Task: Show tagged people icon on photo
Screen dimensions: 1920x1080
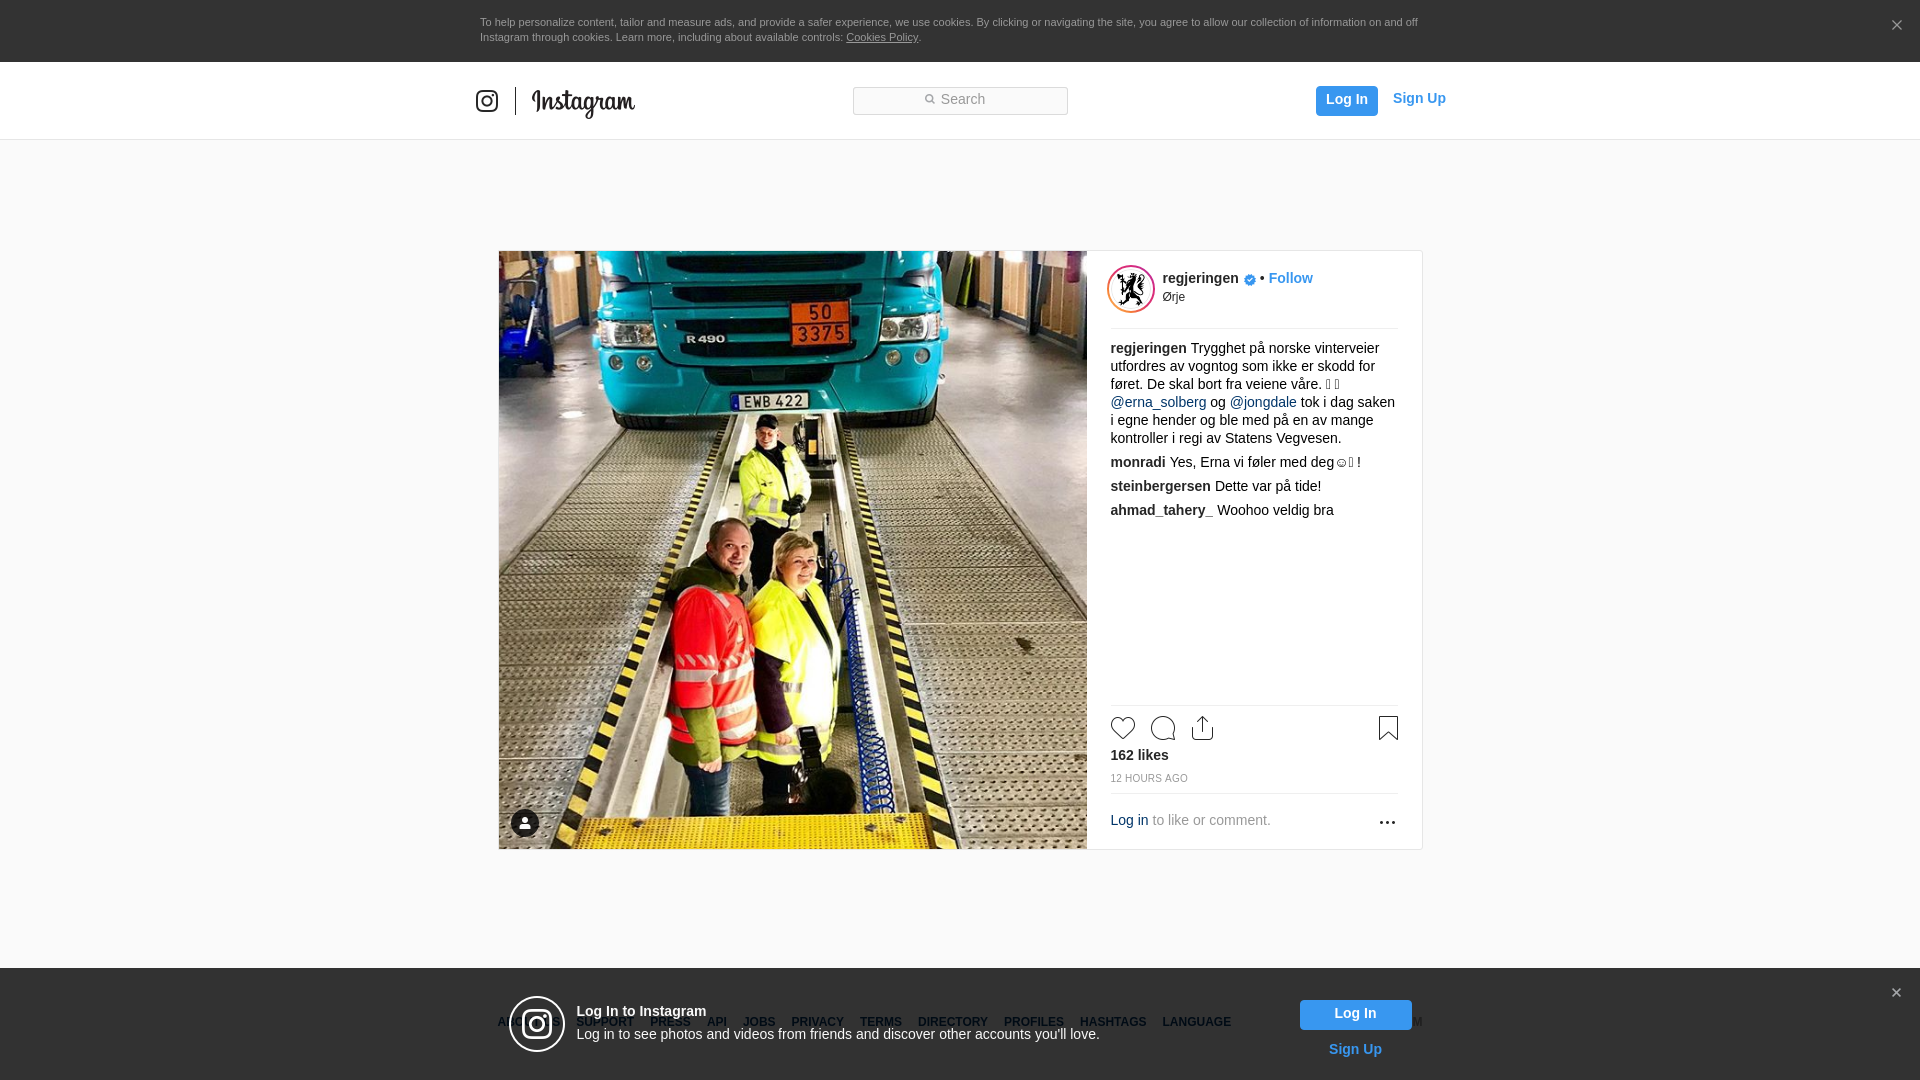Action: click(525, 823)
